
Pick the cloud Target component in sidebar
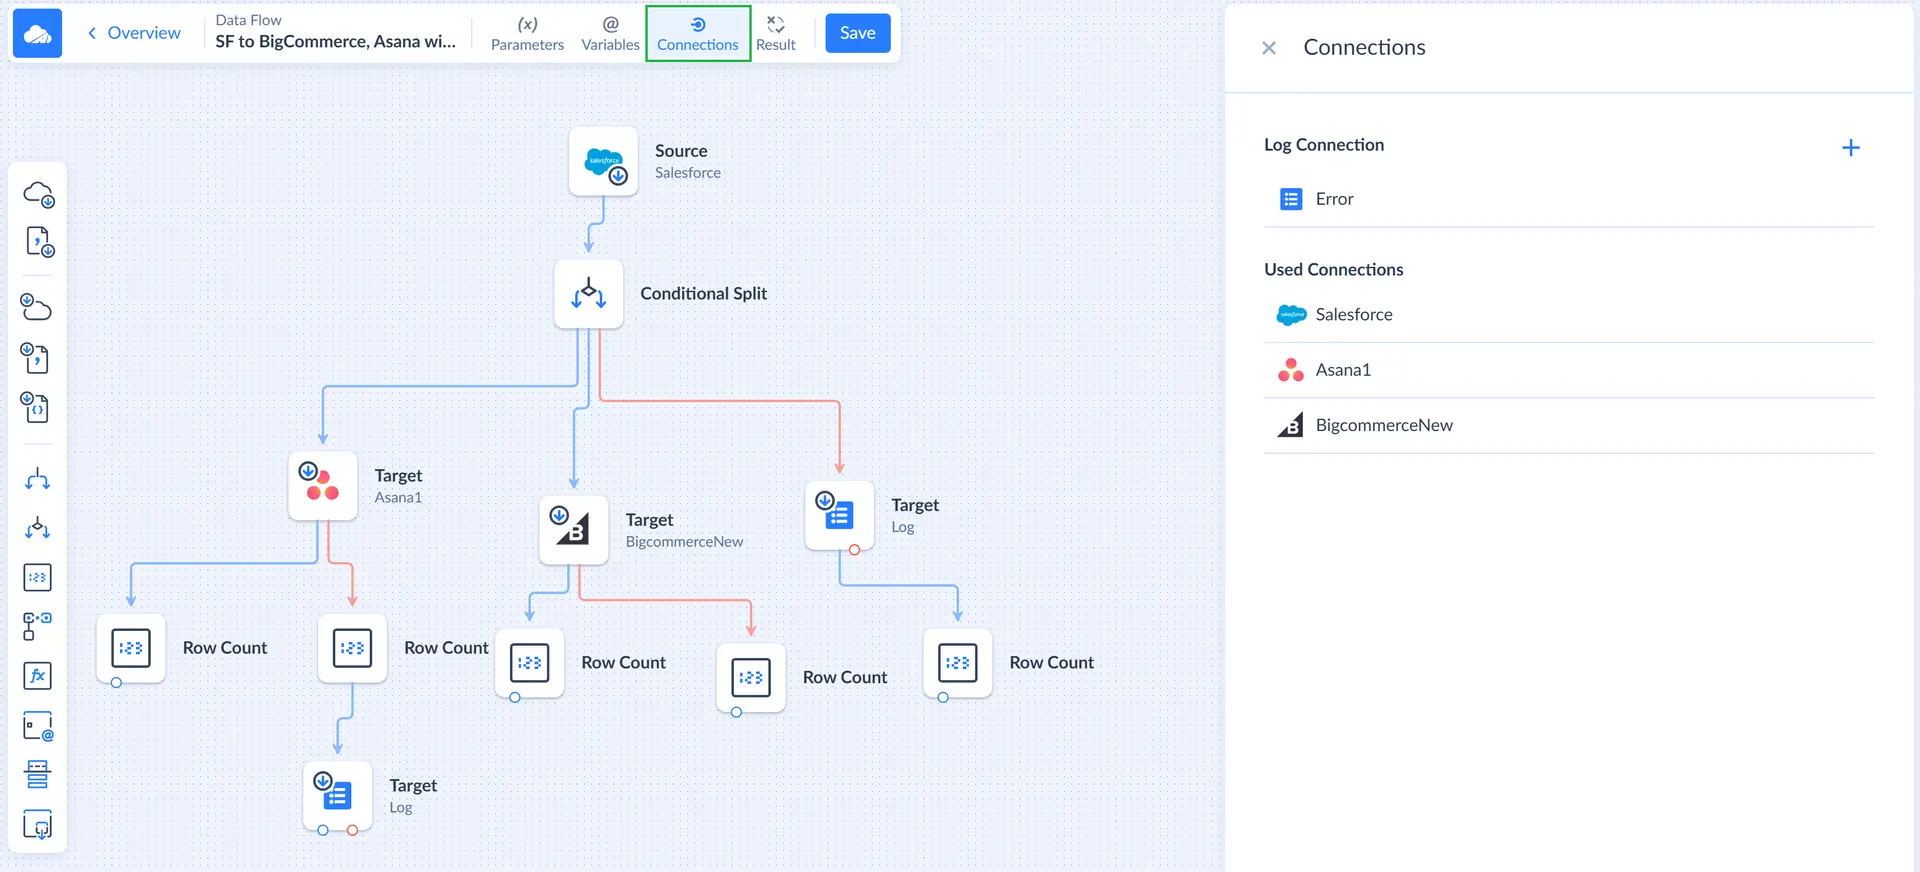pos(38,307)
